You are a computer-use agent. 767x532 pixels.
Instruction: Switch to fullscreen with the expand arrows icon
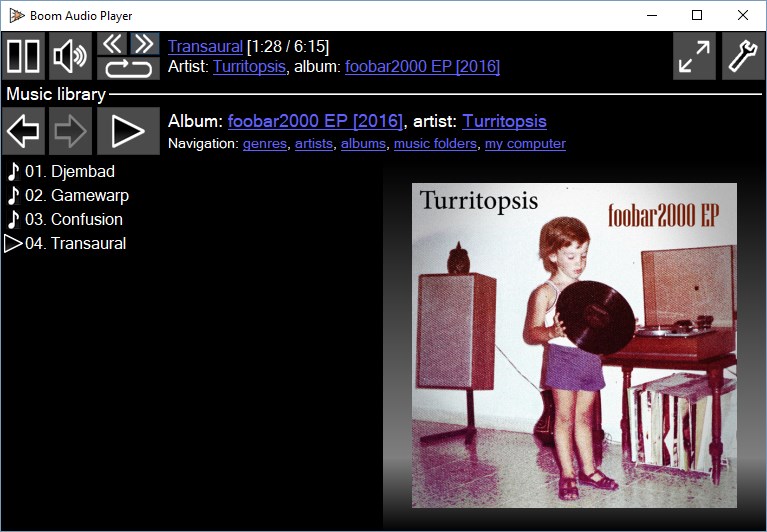(x=694, y=56)
